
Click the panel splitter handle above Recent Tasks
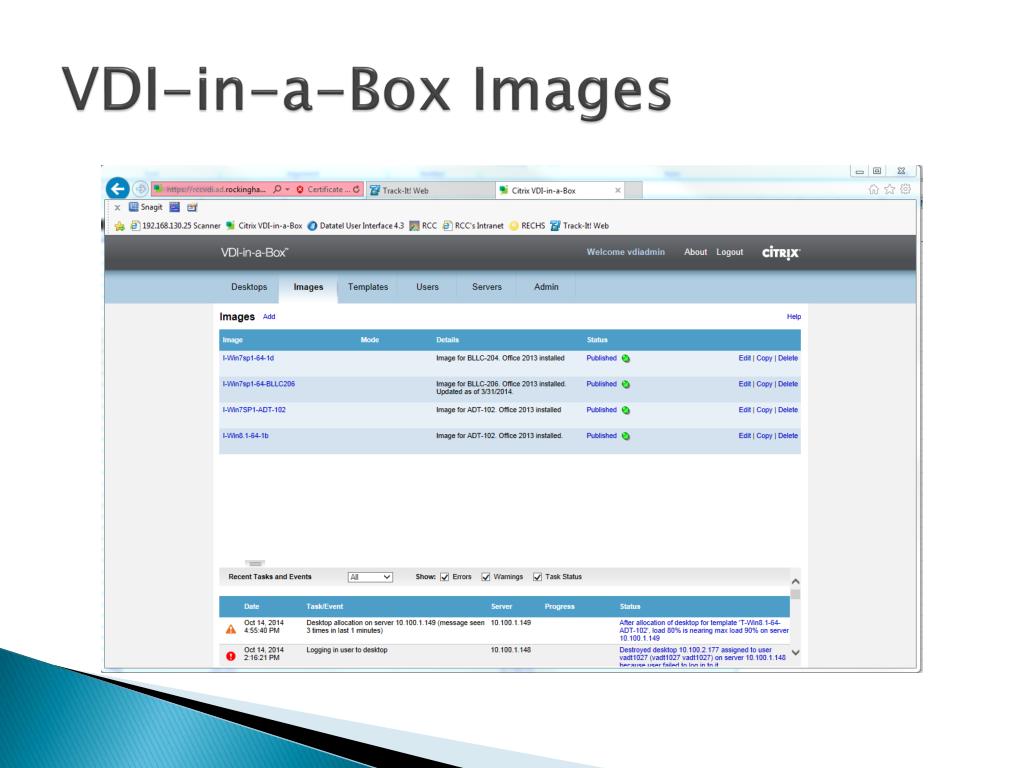255,563
